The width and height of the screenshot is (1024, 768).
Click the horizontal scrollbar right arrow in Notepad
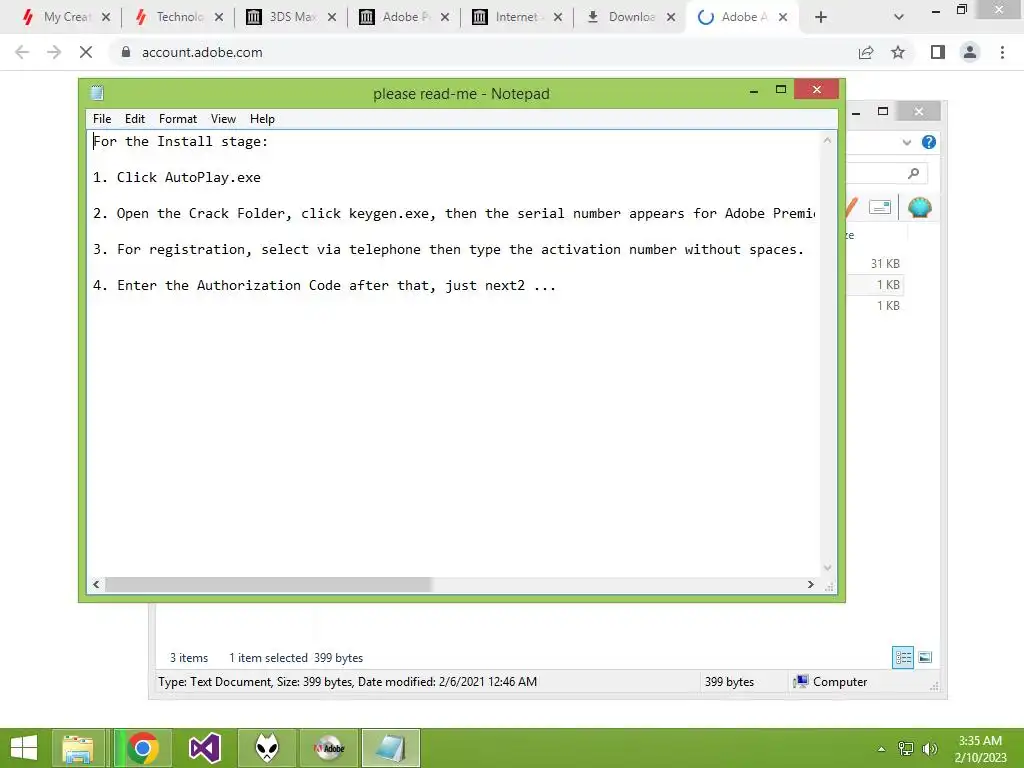810,584
